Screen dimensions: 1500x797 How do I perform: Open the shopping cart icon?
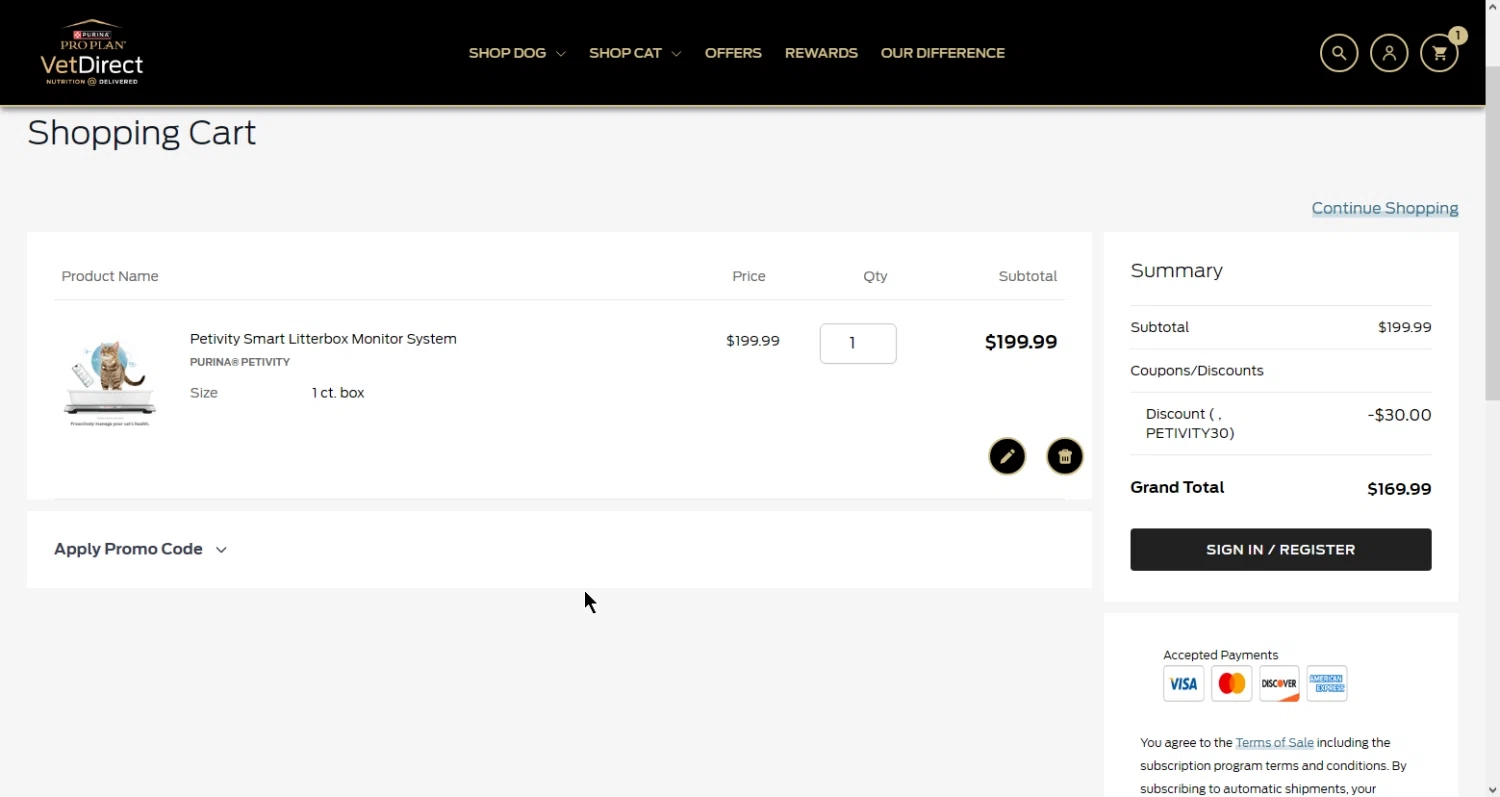tap(1439, 53)
